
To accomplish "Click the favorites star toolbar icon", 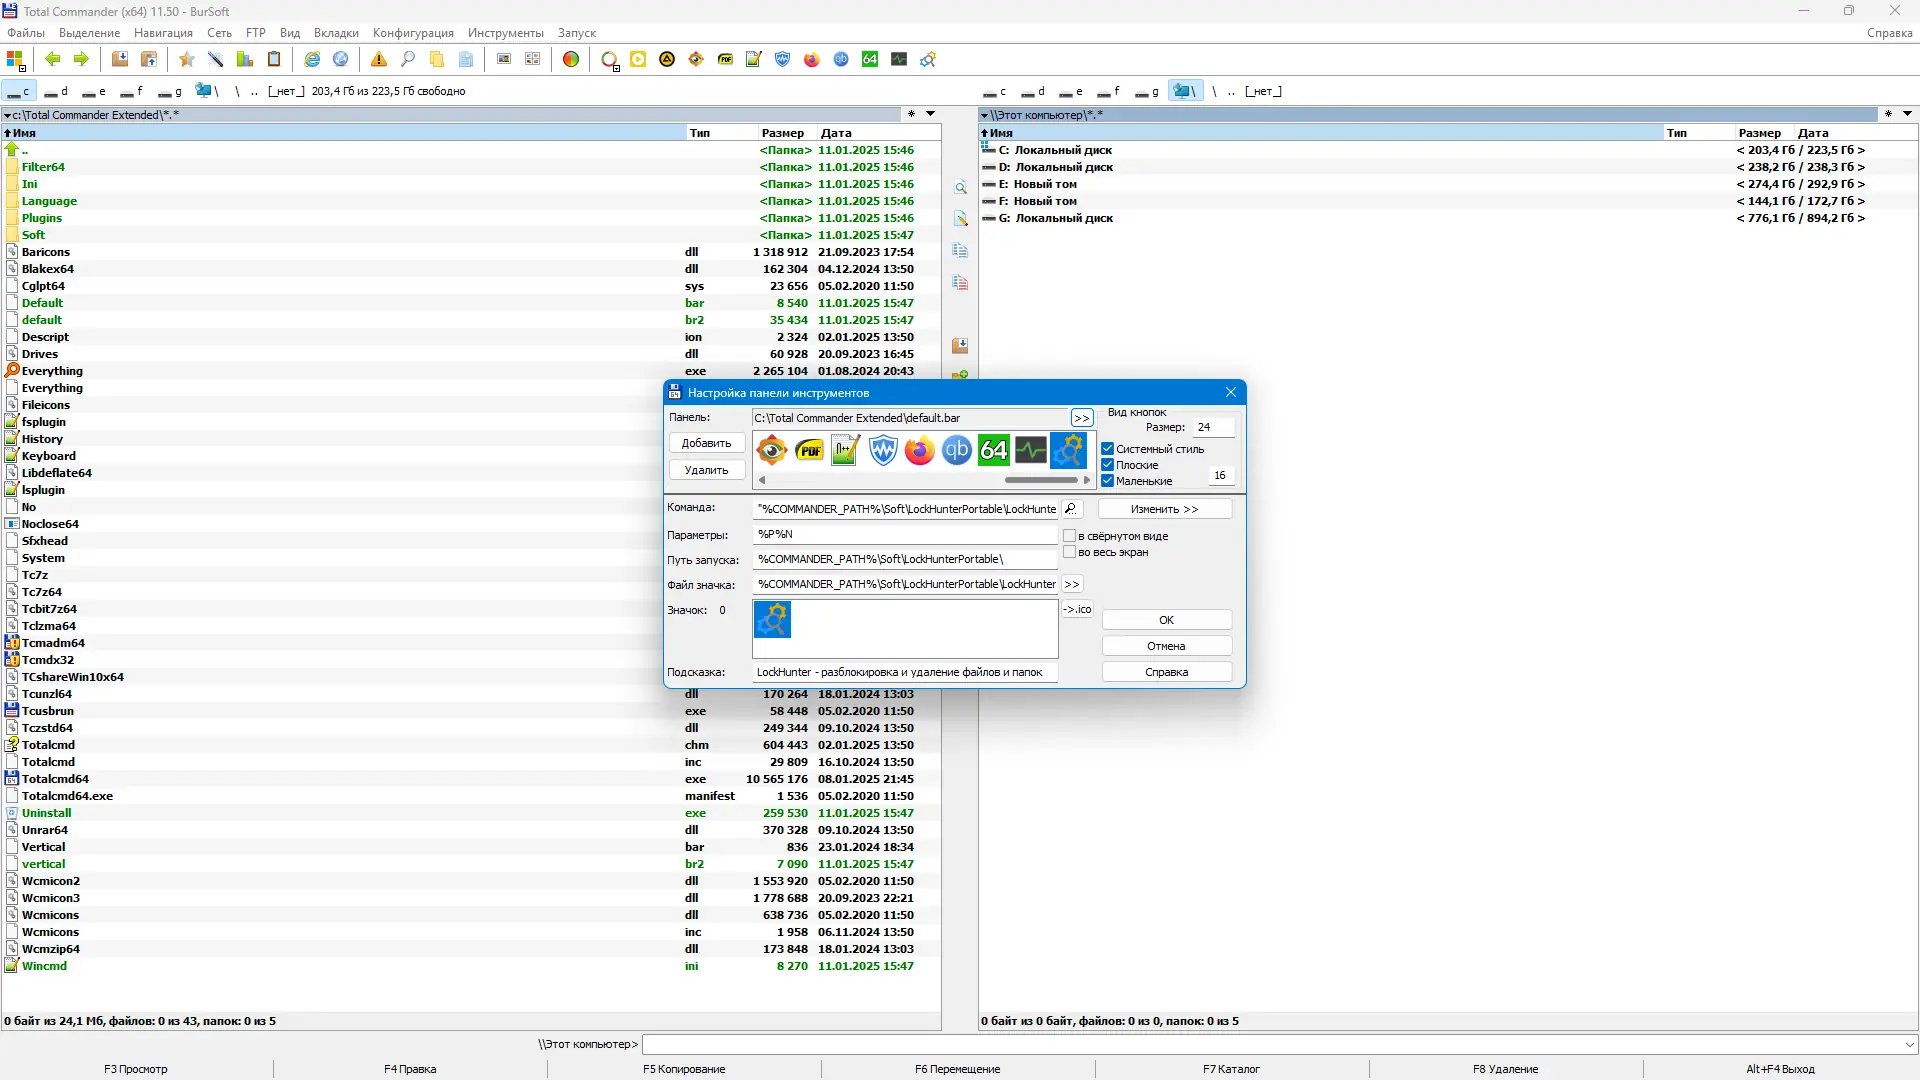I will (x=186, y=60).
